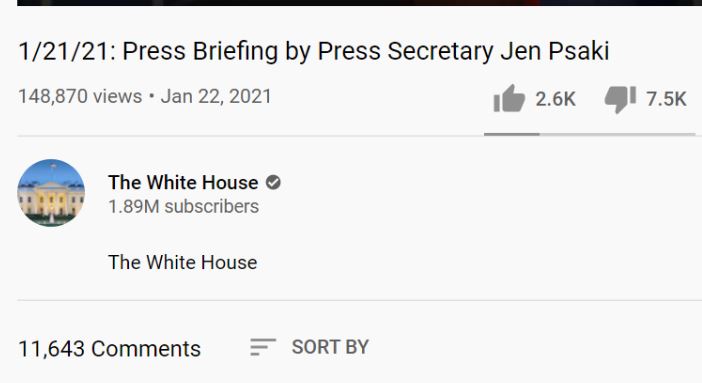The image size is (702, 383).
Task: Click the sort lines icon
Action: coord(263,347)
